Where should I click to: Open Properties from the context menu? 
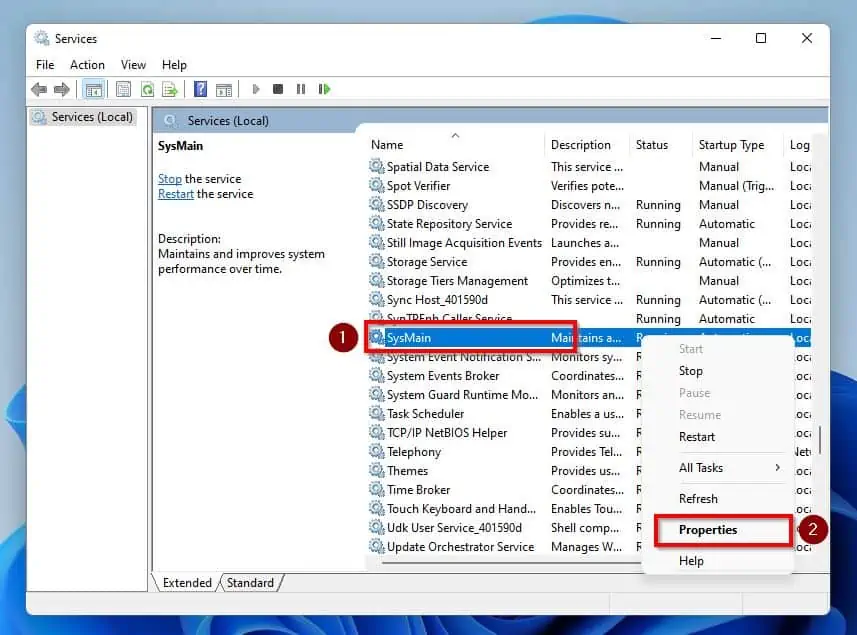point(708,530)
